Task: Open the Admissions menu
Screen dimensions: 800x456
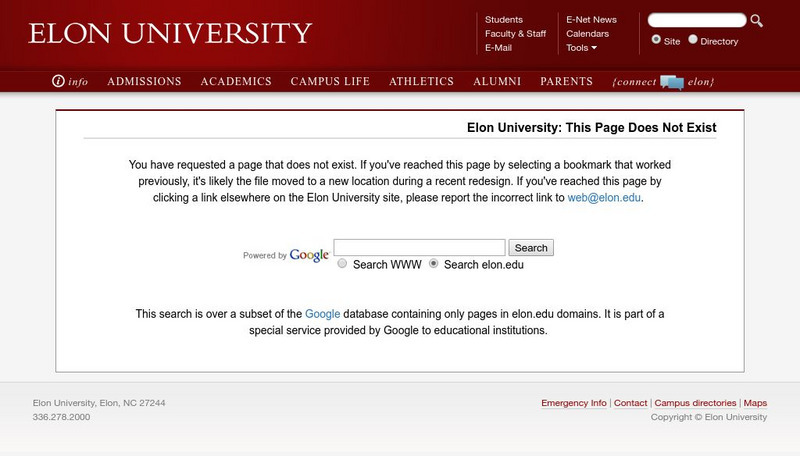Action: [144, 81]
